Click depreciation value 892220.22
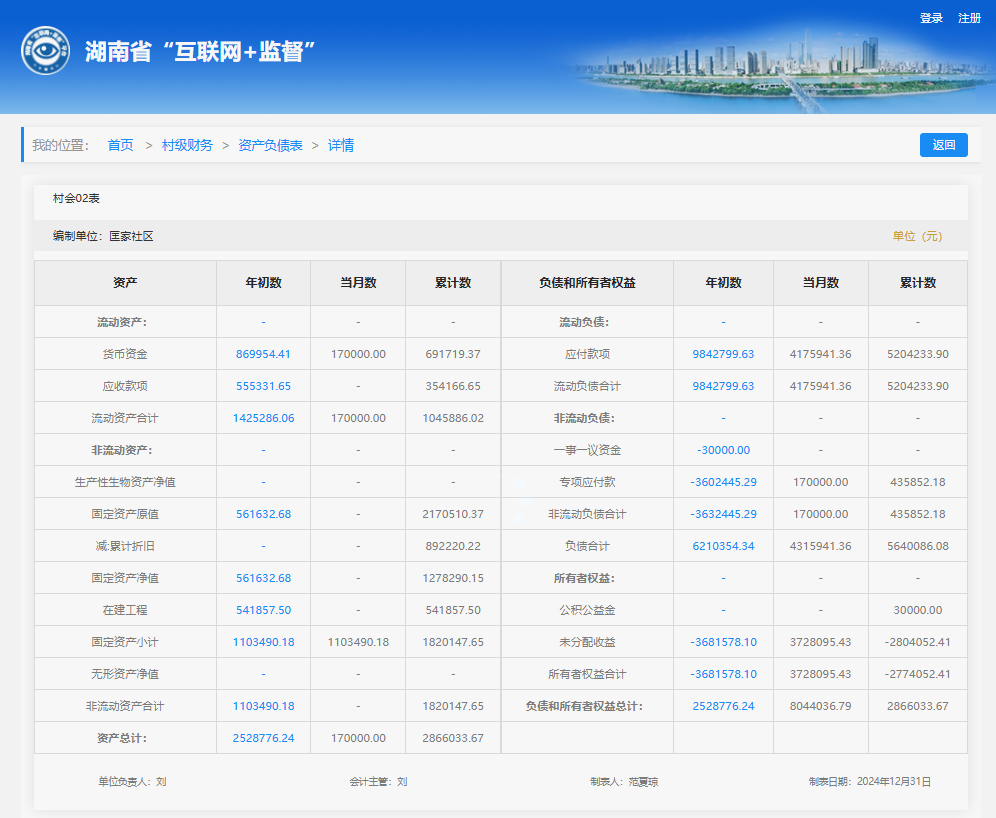 point(453,546)
